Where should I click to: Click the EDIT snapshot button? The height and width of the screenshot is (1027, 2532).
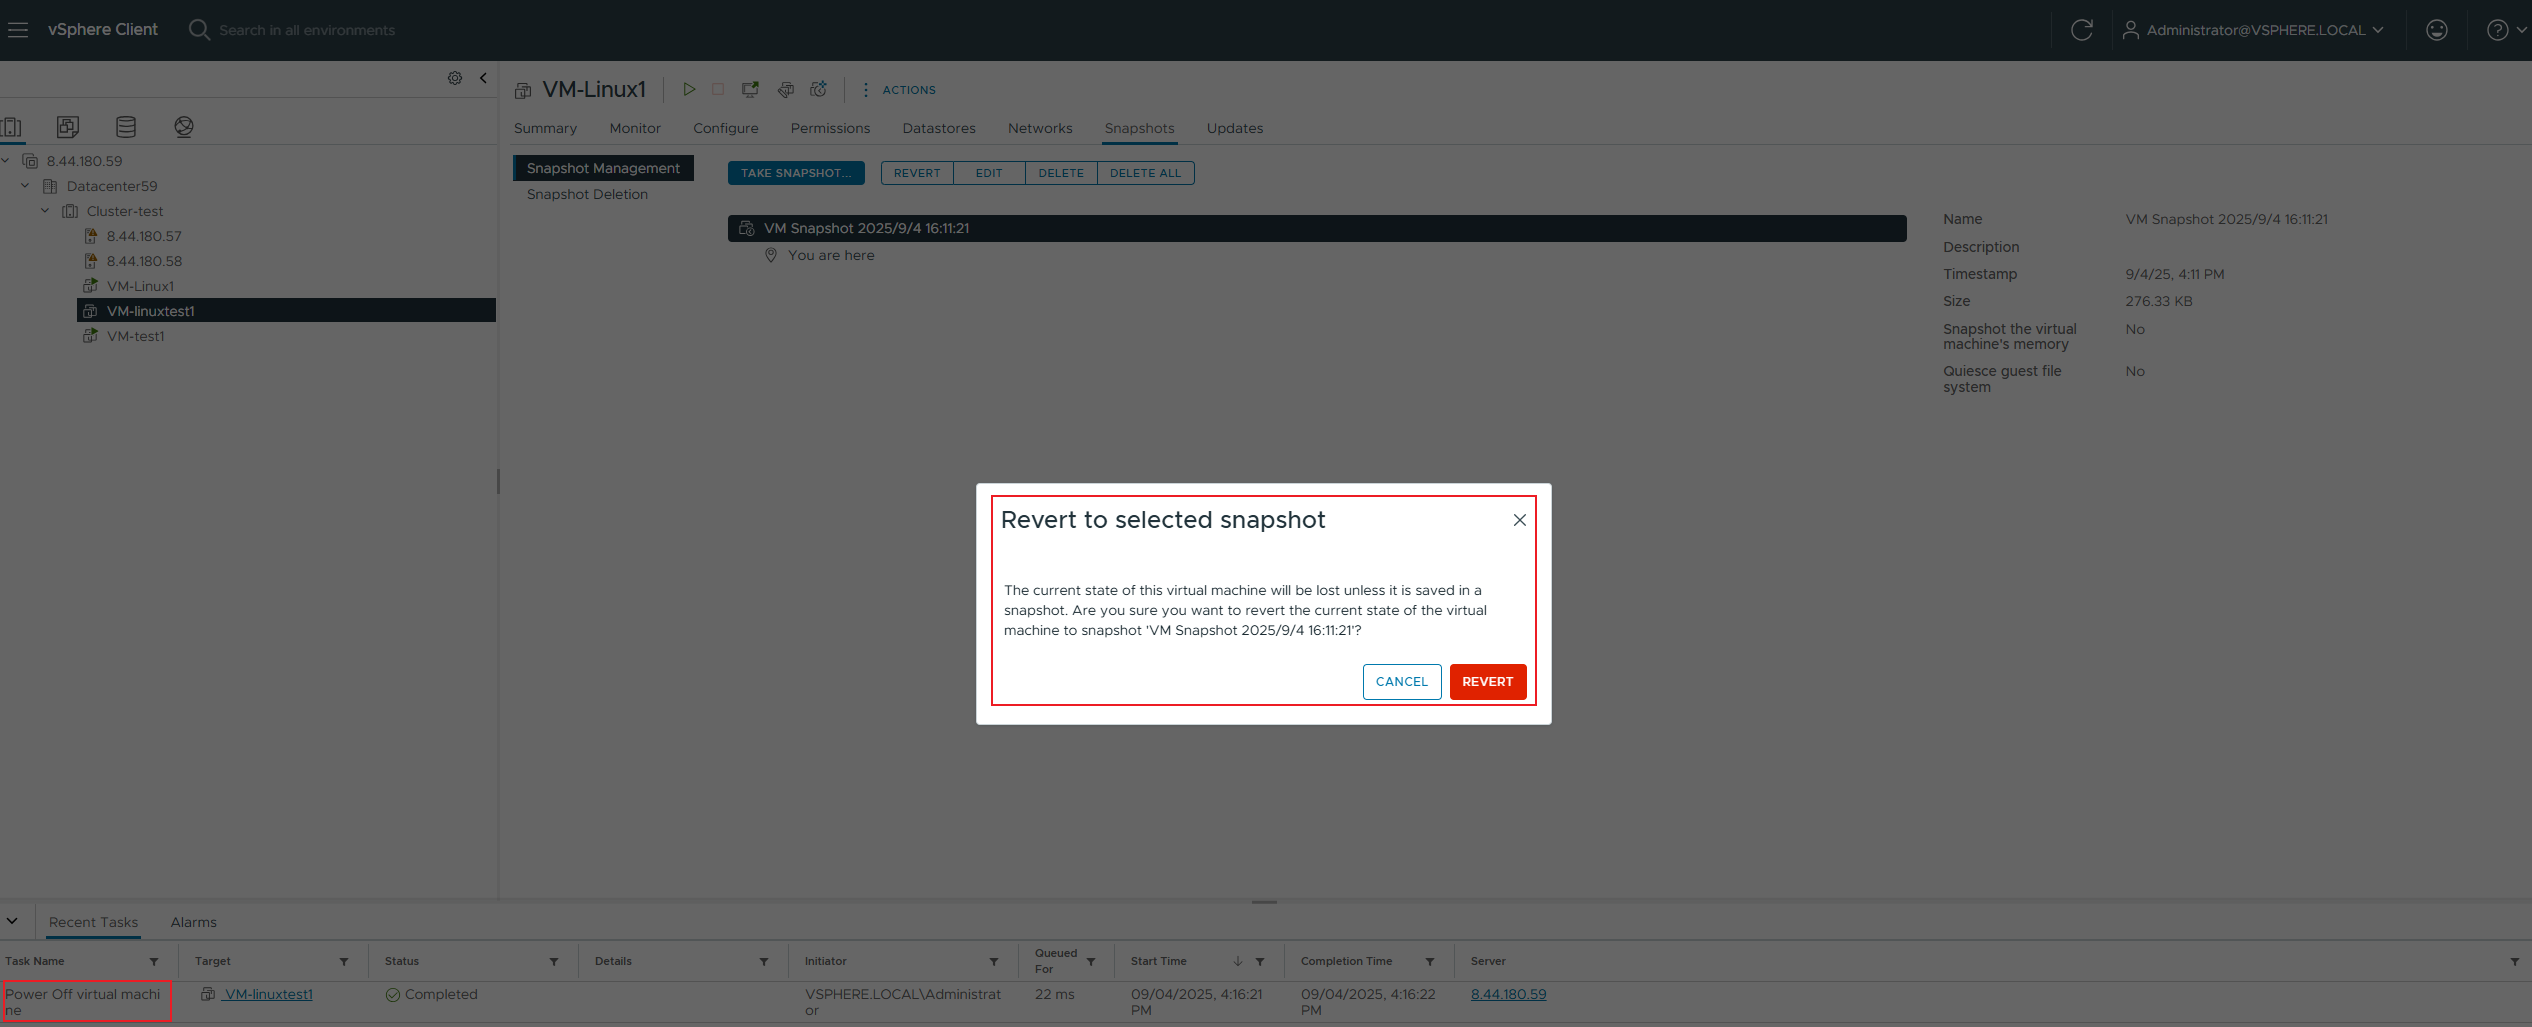[989, 173]
